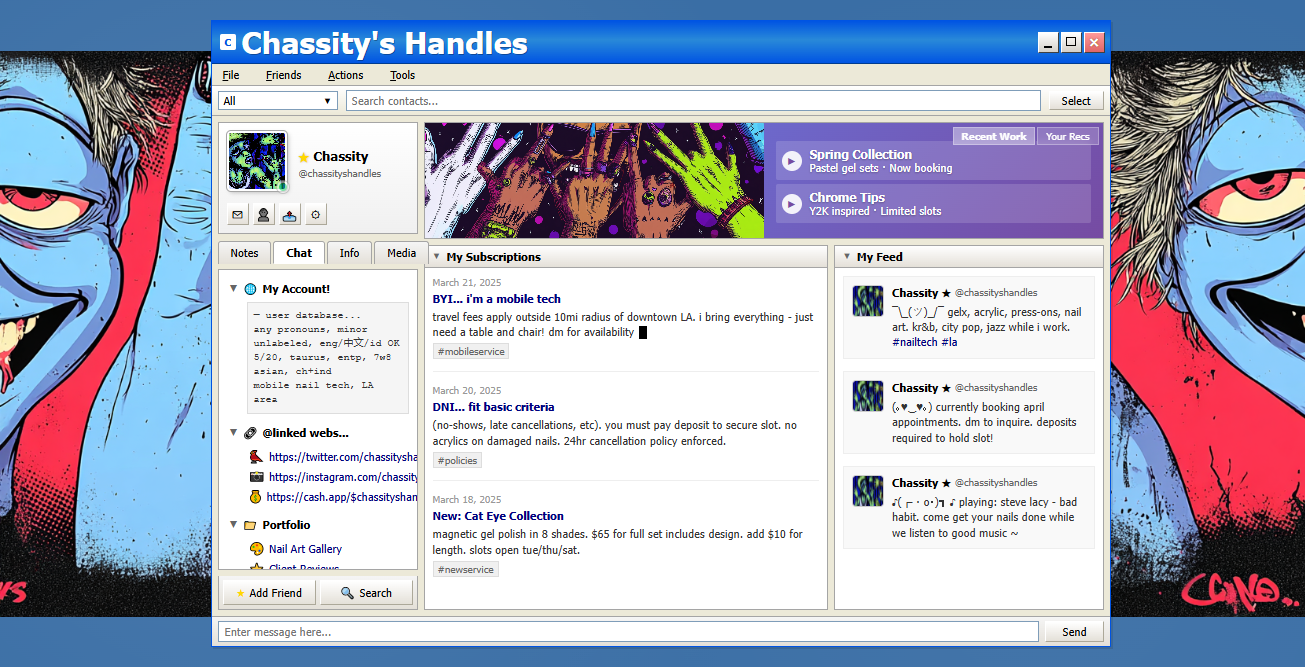Image resolution: width=1305 pixels, height=667 pixels.
Task: Switch to the Notes tab
Action: tap(244, 253)
